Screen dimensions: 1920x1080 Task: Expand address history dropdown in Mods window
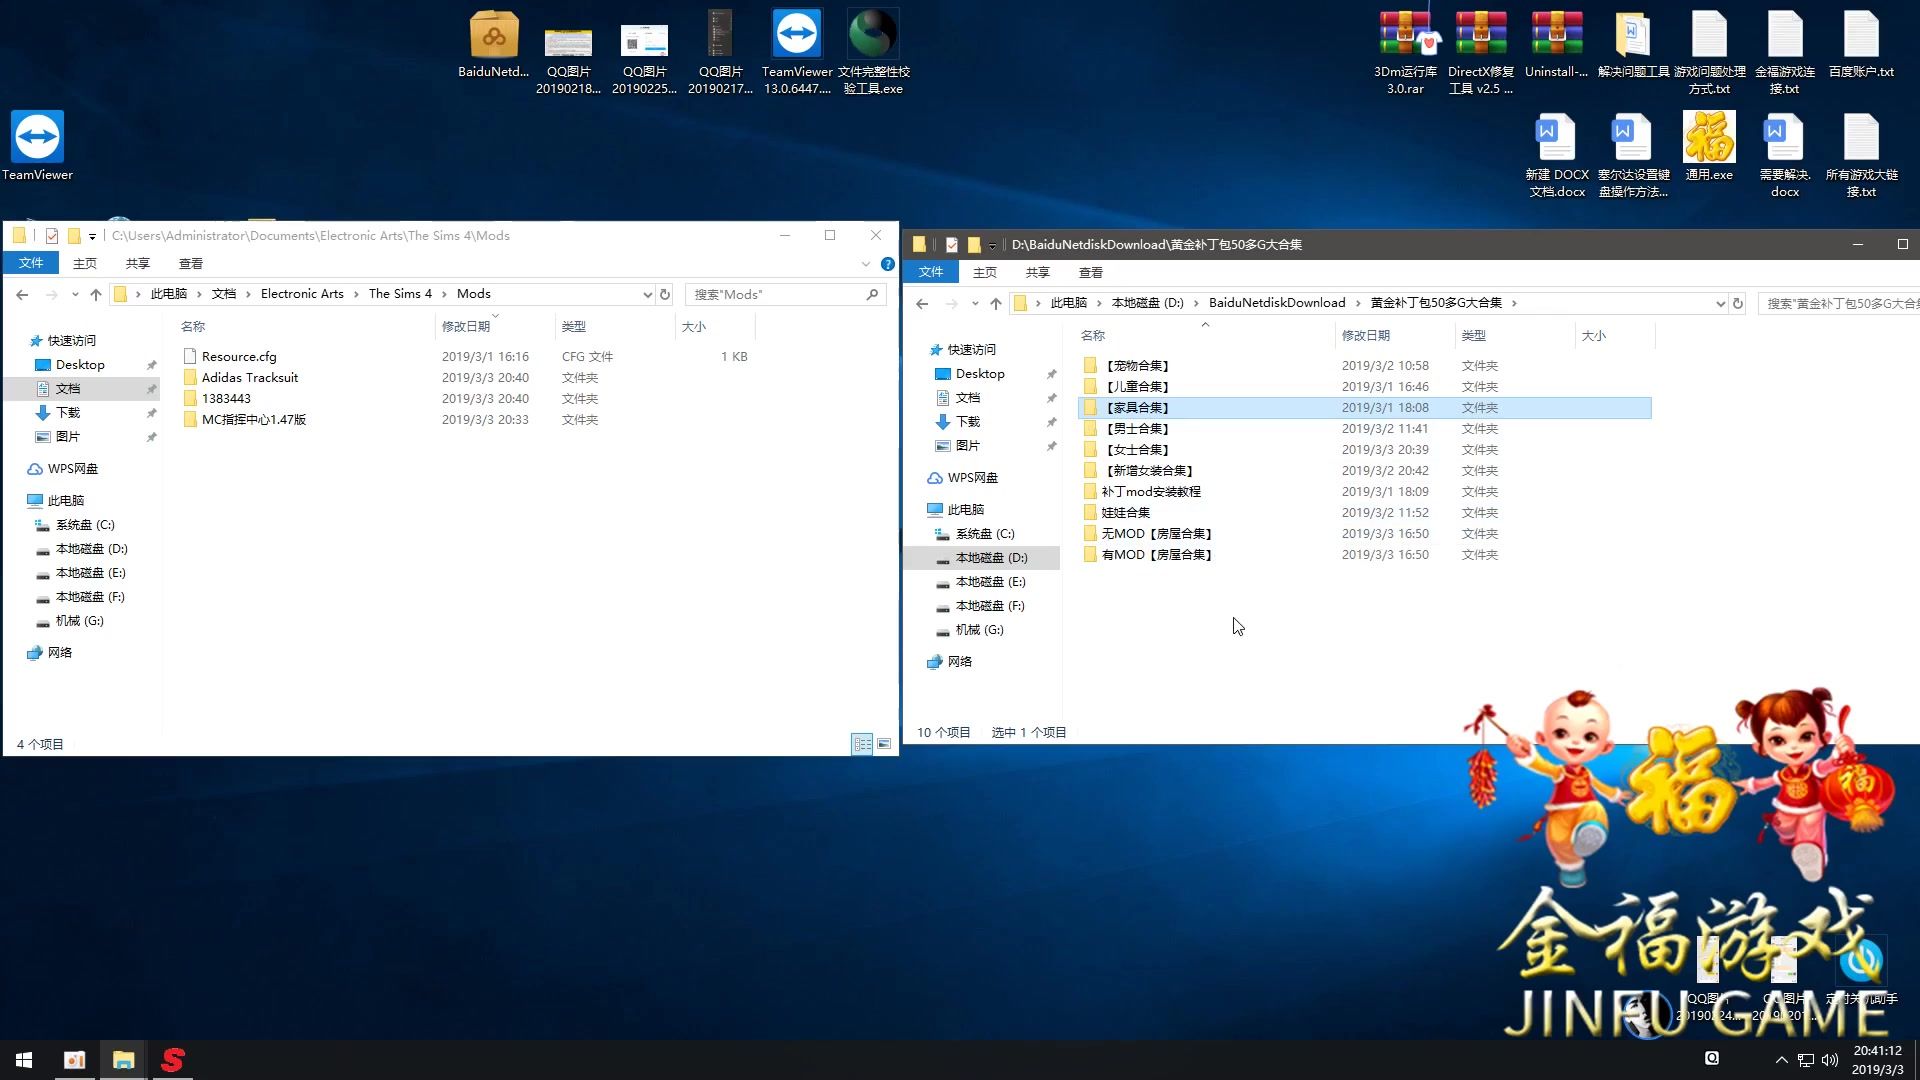click(x=648, y=294)
